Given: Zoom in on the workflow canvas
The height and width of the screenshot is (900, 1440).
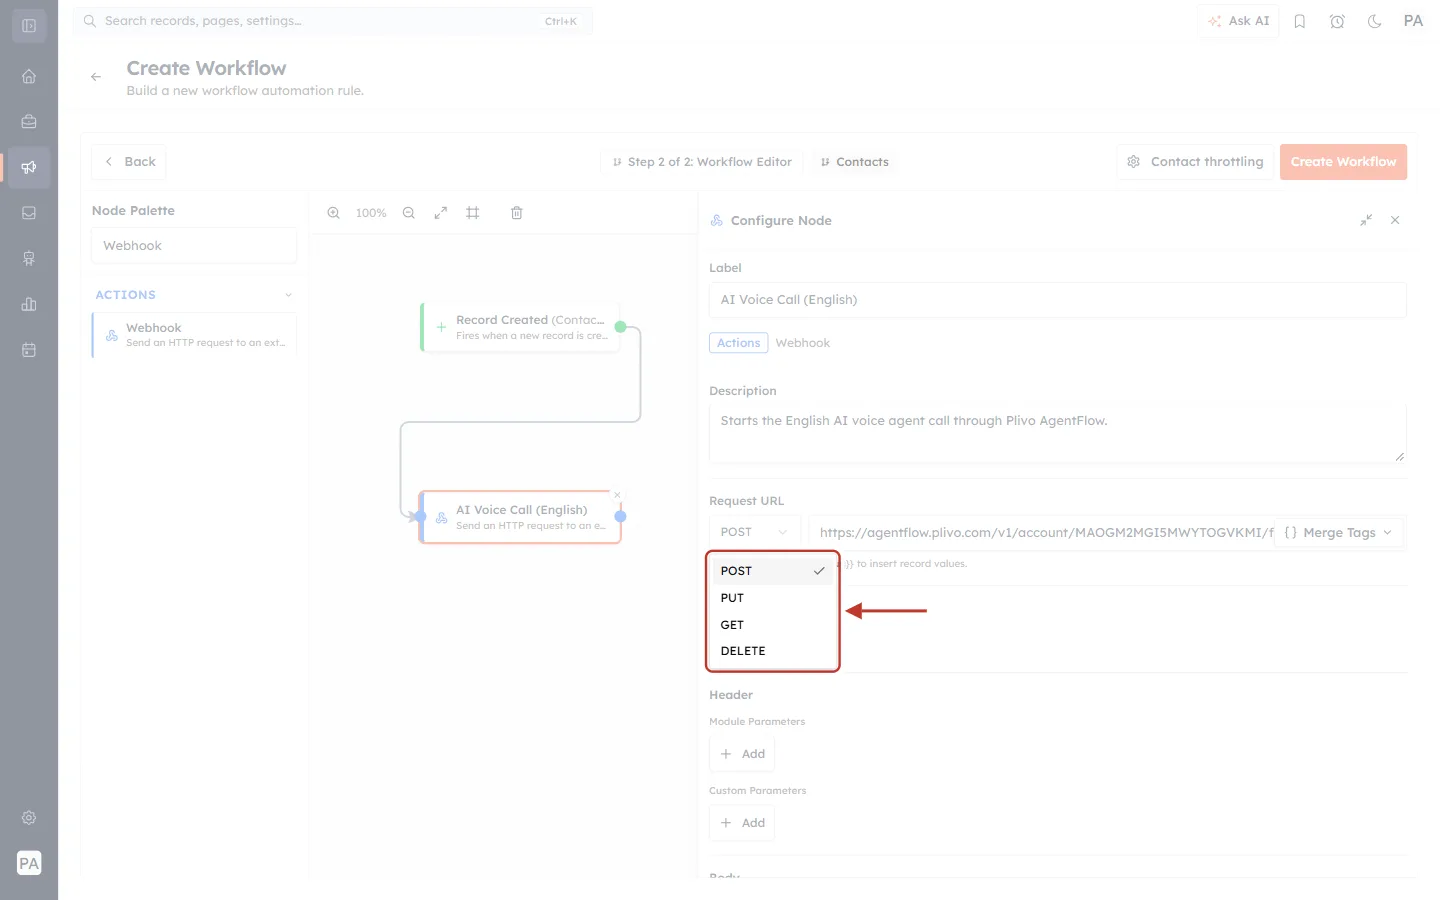Looking at the screenshot, I should click(x=334, y=213).
